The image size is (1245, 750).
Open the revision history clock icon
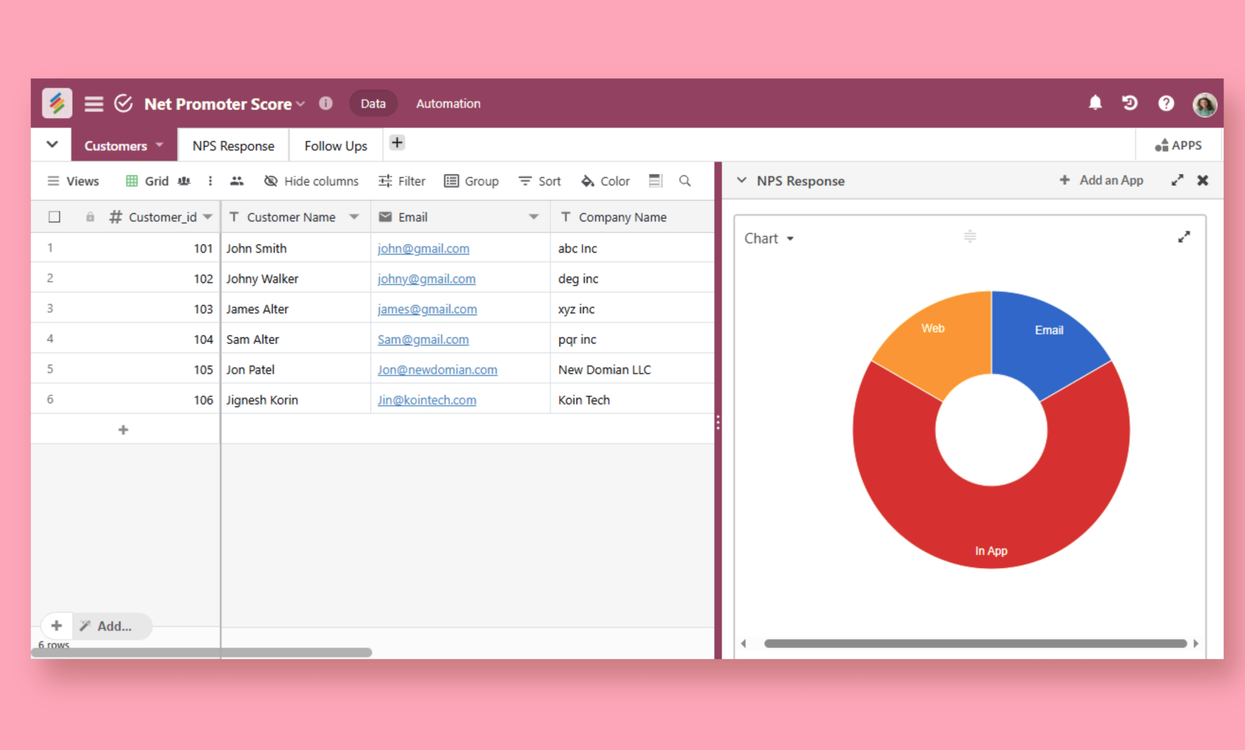(1130, 103)
